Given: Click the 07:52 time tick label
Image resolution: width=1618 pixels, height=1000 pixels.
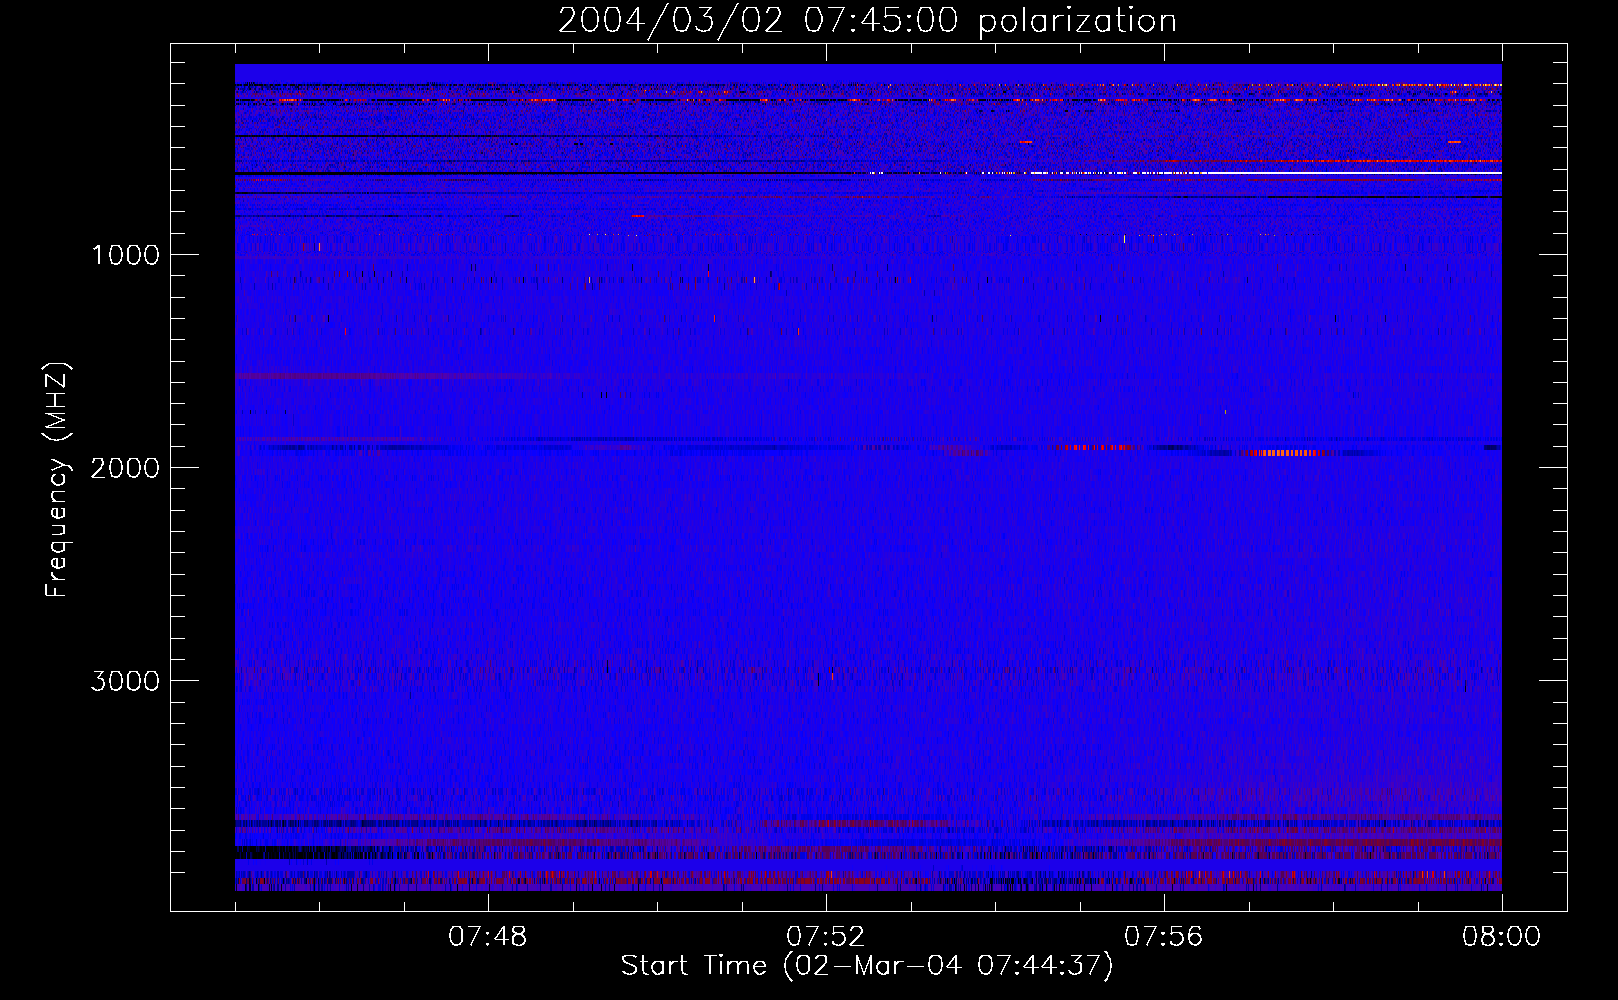Looking at the screenshot, I should pos(826,937).
